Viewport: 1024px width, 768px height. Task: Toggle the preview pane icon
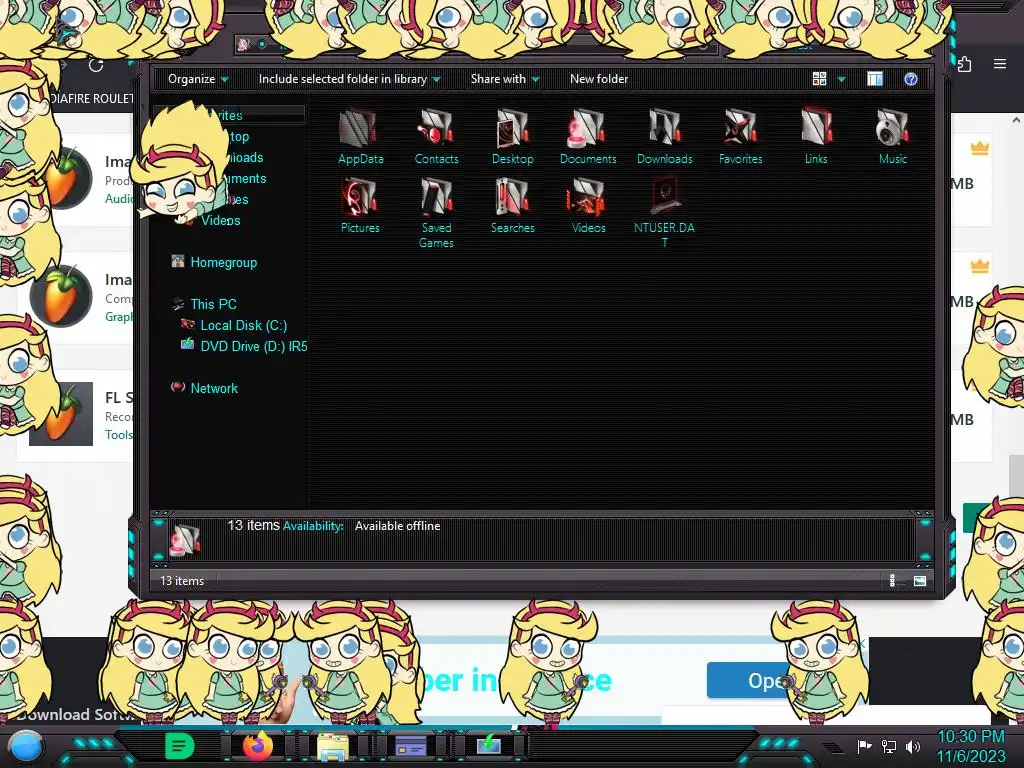pos(875,79)
